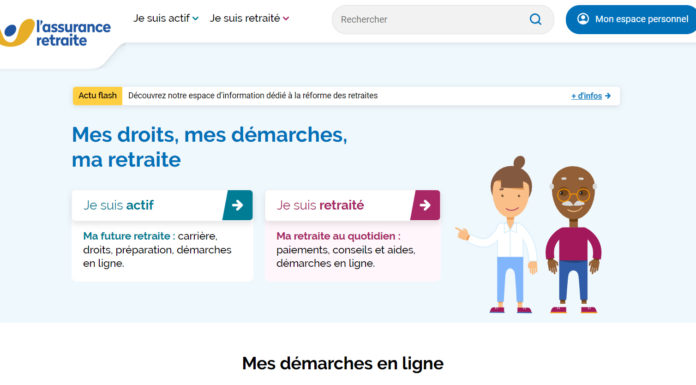Select the 'Je suis actif' card title

tap(119, 205)
